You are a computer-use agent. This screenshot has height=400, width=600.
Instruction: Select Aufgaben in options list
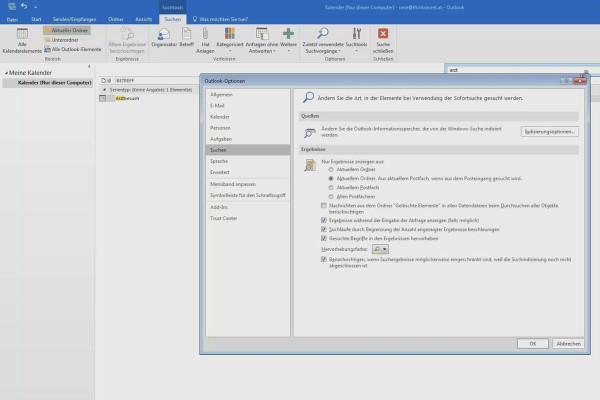click(248, 139)
